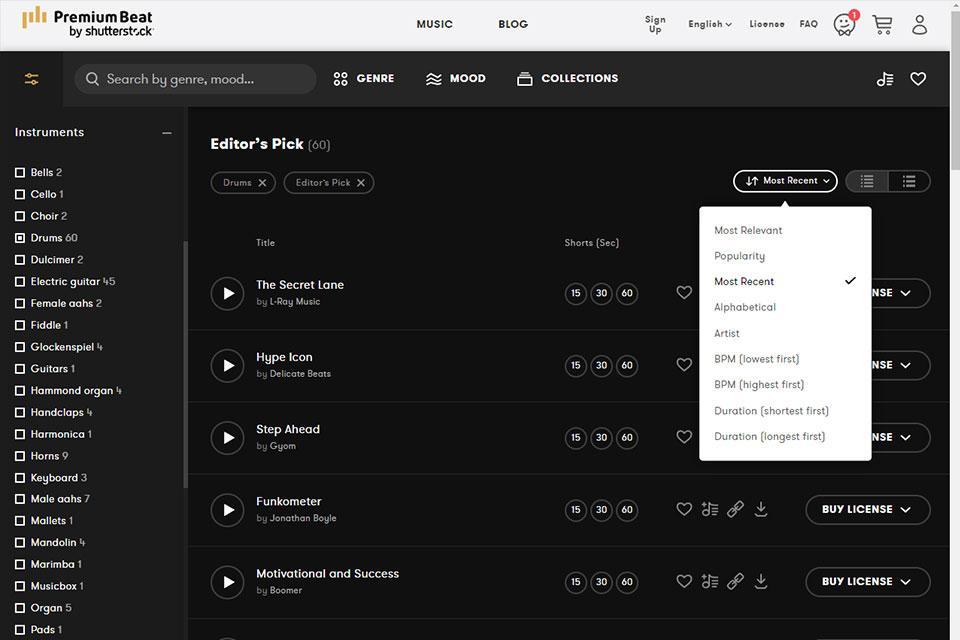The height and width of the screenshot is (640, 960).
Task: Switch to compact list view
Action: pyautogui.click(x=867, y=181)
